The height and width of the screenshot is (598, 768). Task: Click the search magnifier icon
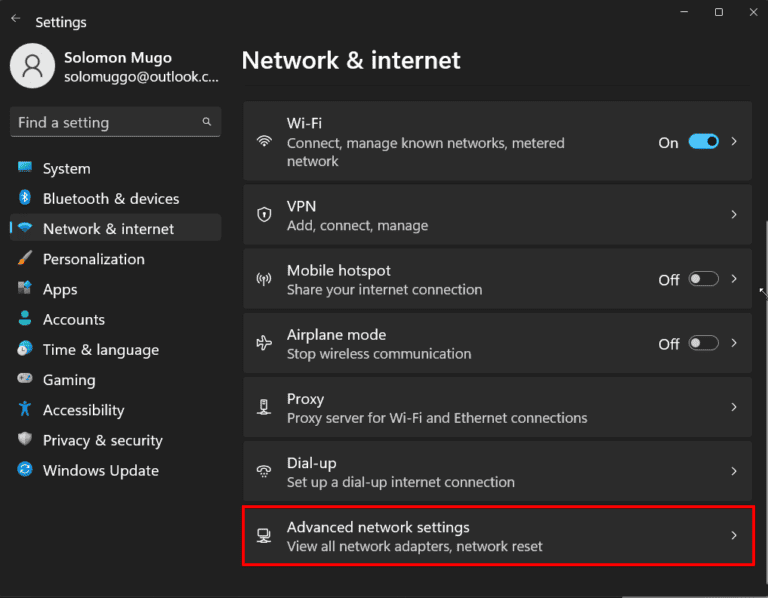pyautogui.click(x=207, y=122)
